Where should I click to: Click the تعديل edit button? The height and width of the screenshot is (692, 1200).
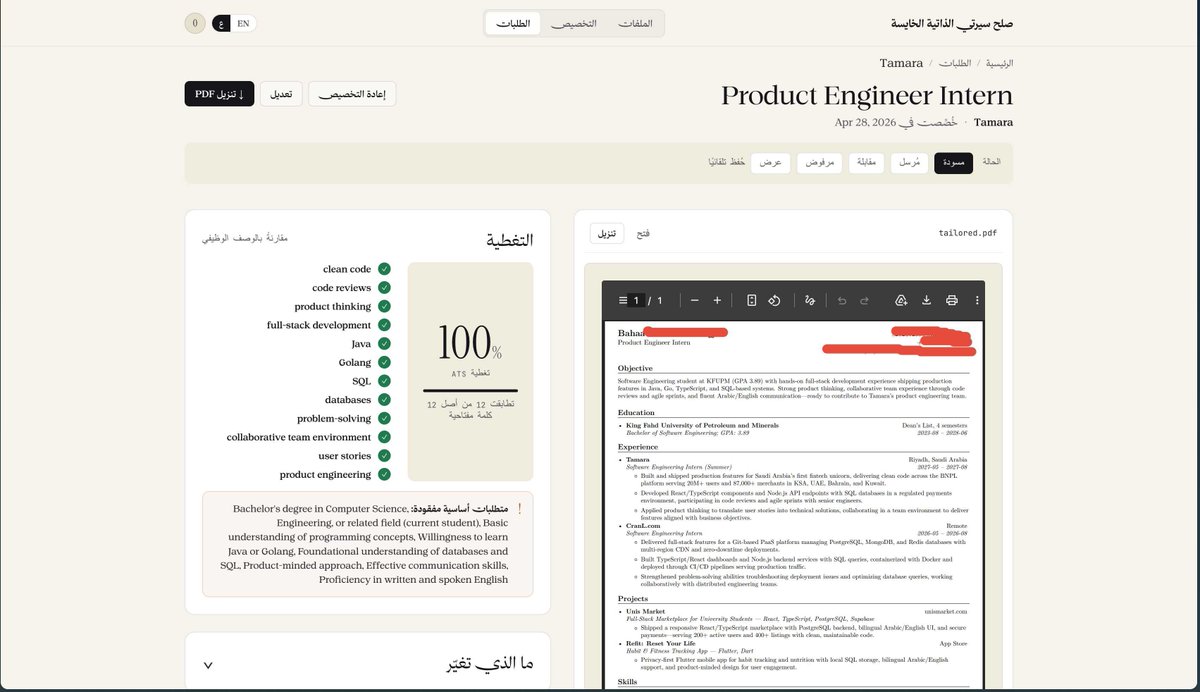281,94
